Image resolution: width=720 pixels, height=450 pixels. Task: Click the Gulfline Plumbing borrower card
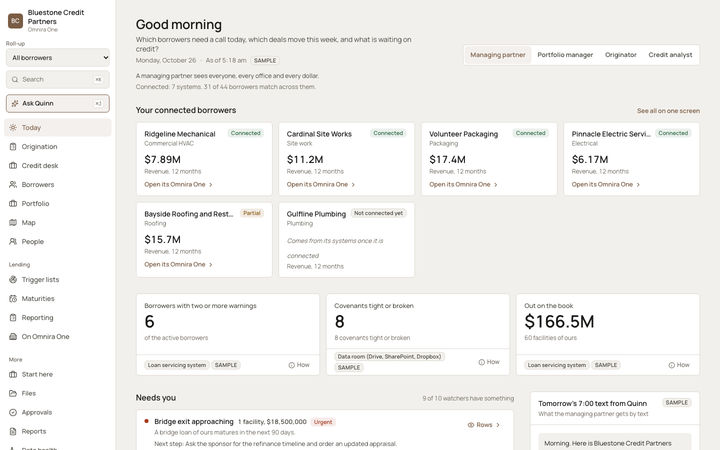point(347,240)
